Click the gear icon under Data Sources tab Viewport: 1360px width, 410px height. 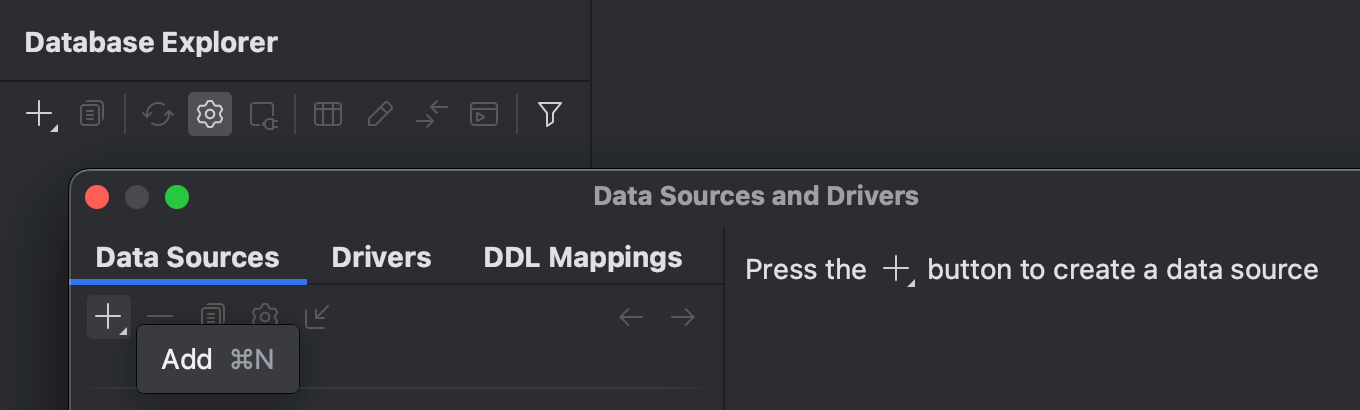tap(264, 317)
